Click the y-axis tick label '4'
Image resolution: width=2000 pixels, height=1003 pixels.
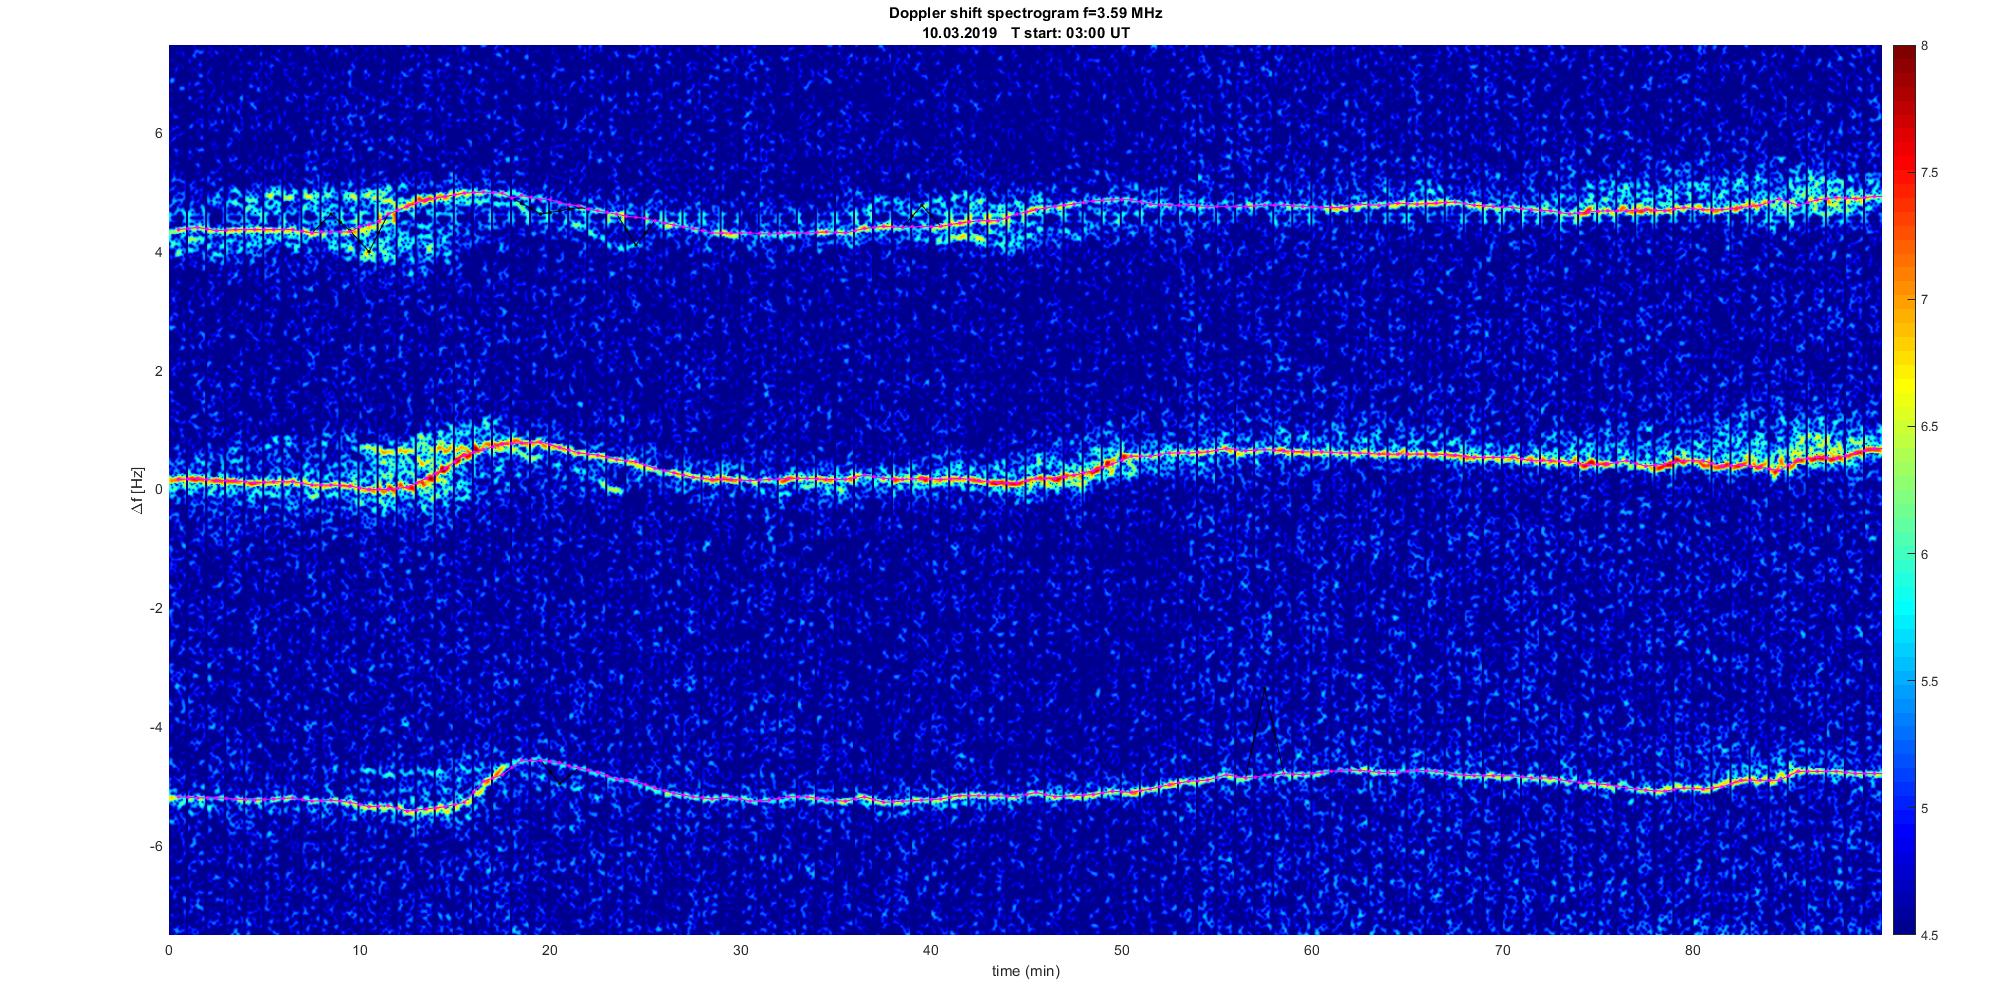pos(159,252)
